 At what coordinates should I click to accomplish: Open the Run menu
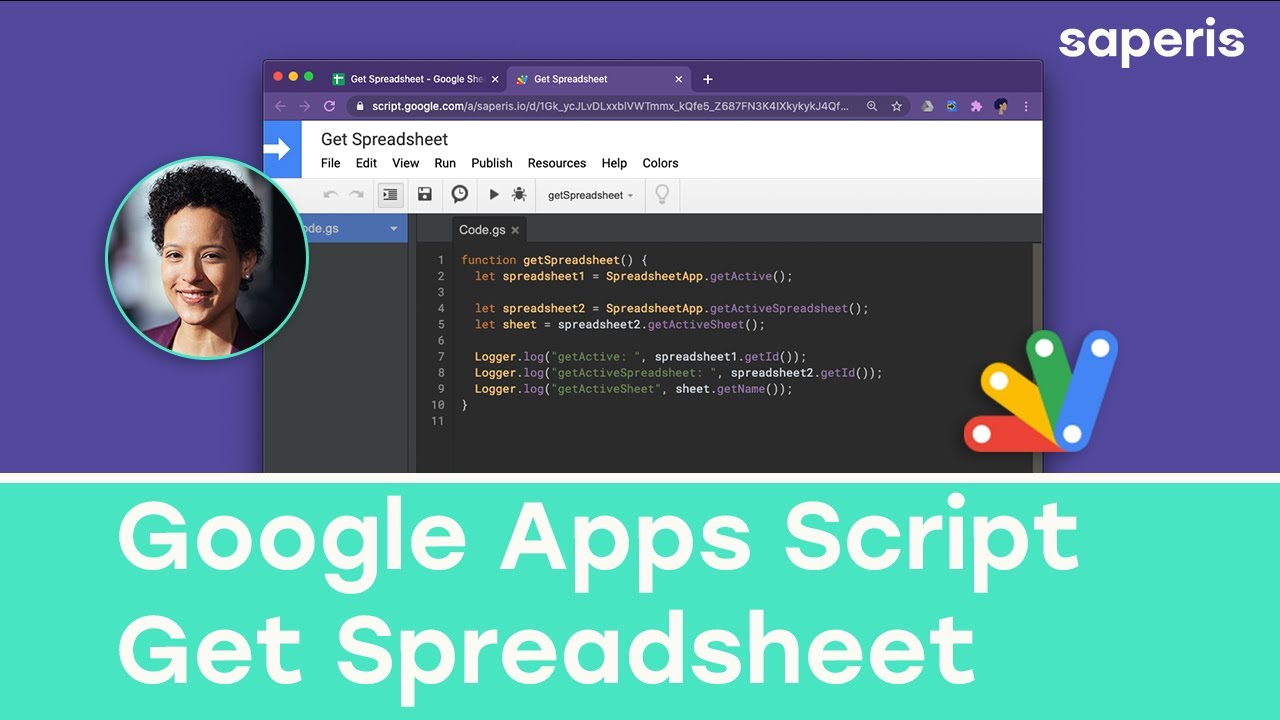coord(445,163)
